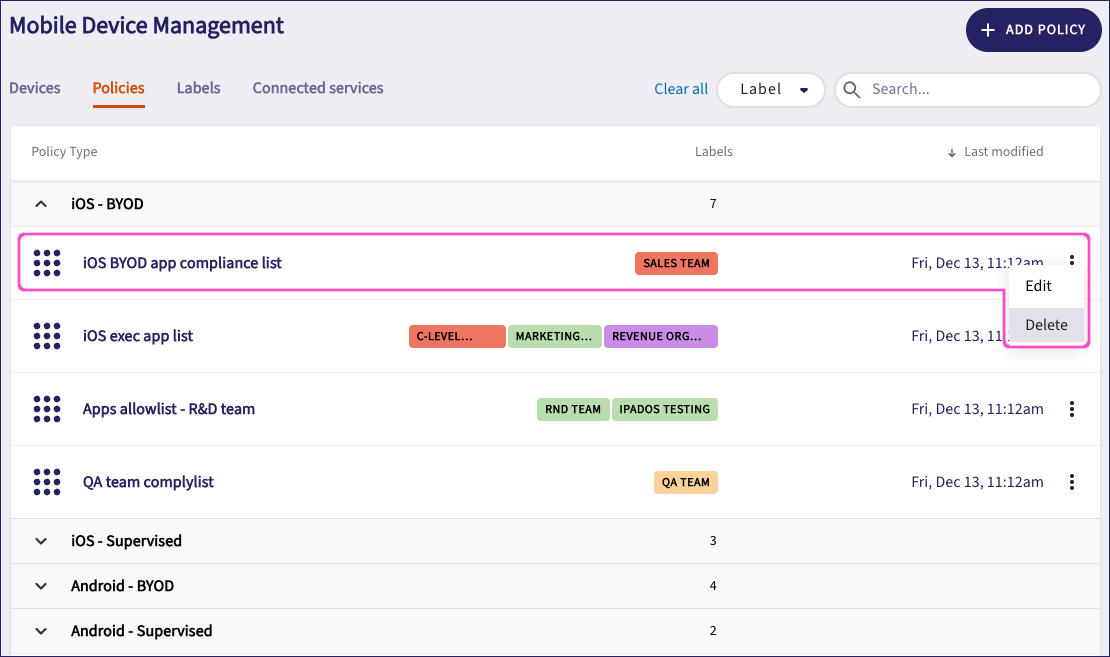
Task: Expand the iOS - Supervised group
Action: point(41,541)
